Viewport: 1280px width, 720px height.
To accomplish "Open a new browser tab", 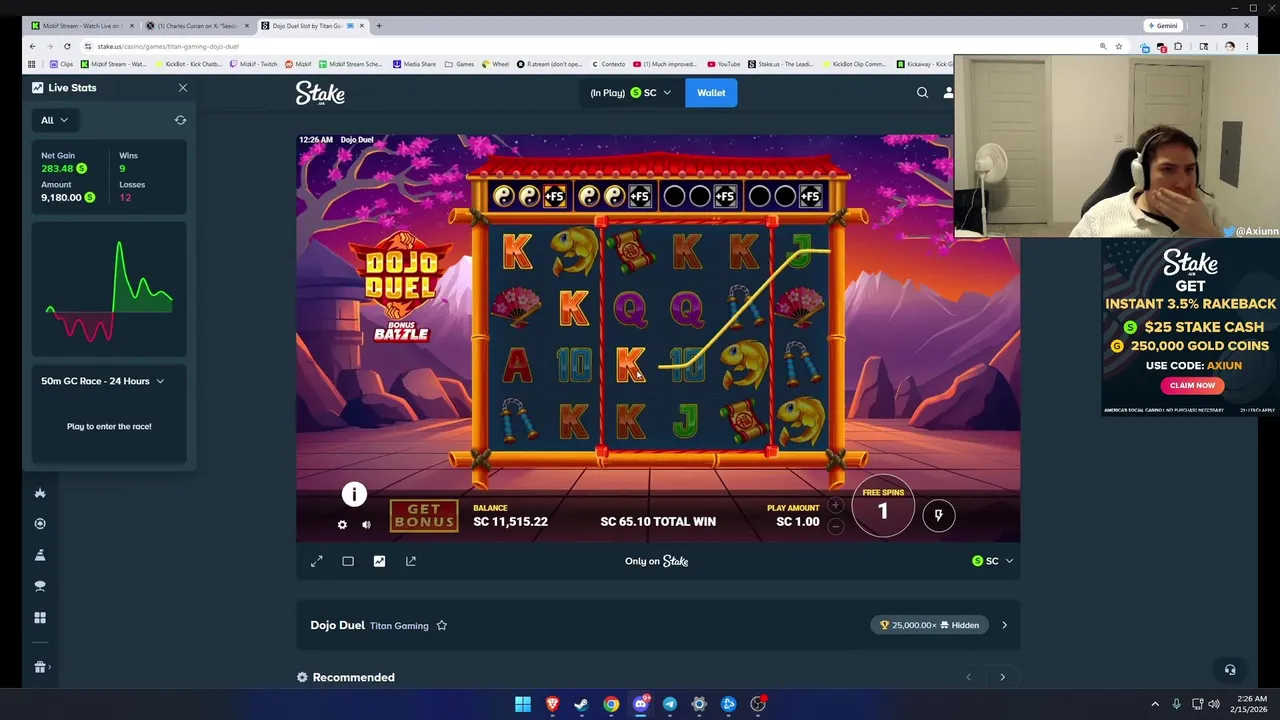I will click(x=379, y=25).
